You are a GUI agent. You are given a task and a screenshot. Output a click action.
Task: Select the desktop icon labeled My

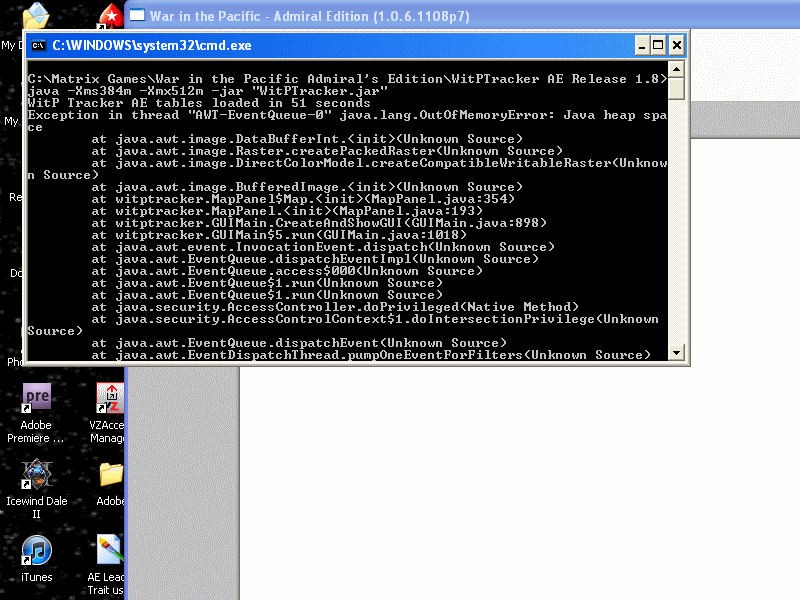[8, 120]
